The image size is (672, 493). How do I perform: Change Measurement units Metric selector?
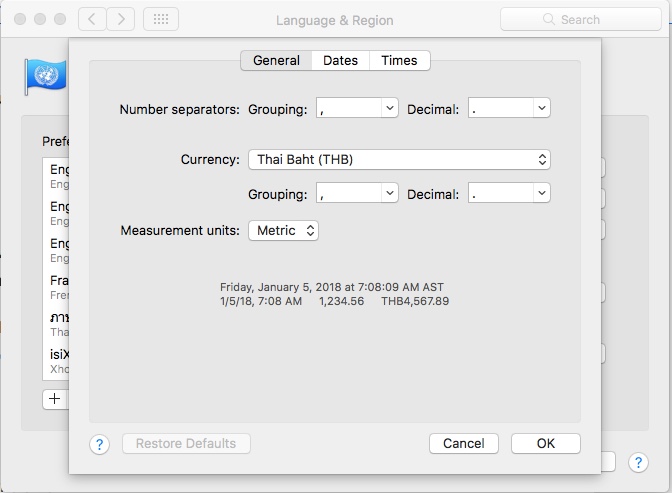click(x=283, y=230)
